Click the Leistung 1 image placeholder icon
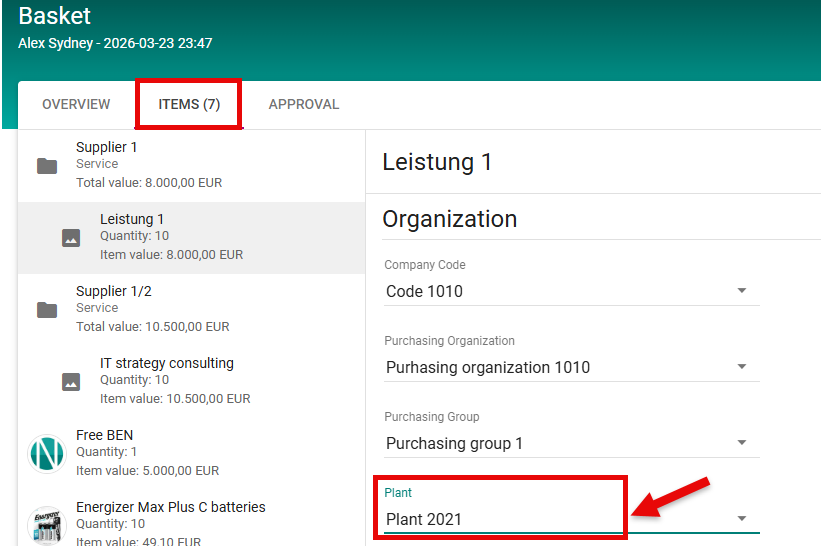The image size is (821, 546). pyautogui.click(x=71, y=238)
